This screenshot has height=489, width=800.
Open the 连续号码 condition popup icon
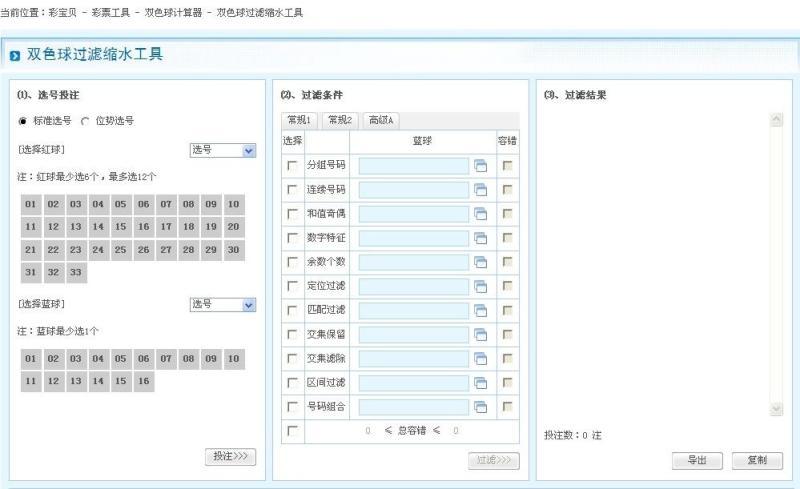coord(480,190)
